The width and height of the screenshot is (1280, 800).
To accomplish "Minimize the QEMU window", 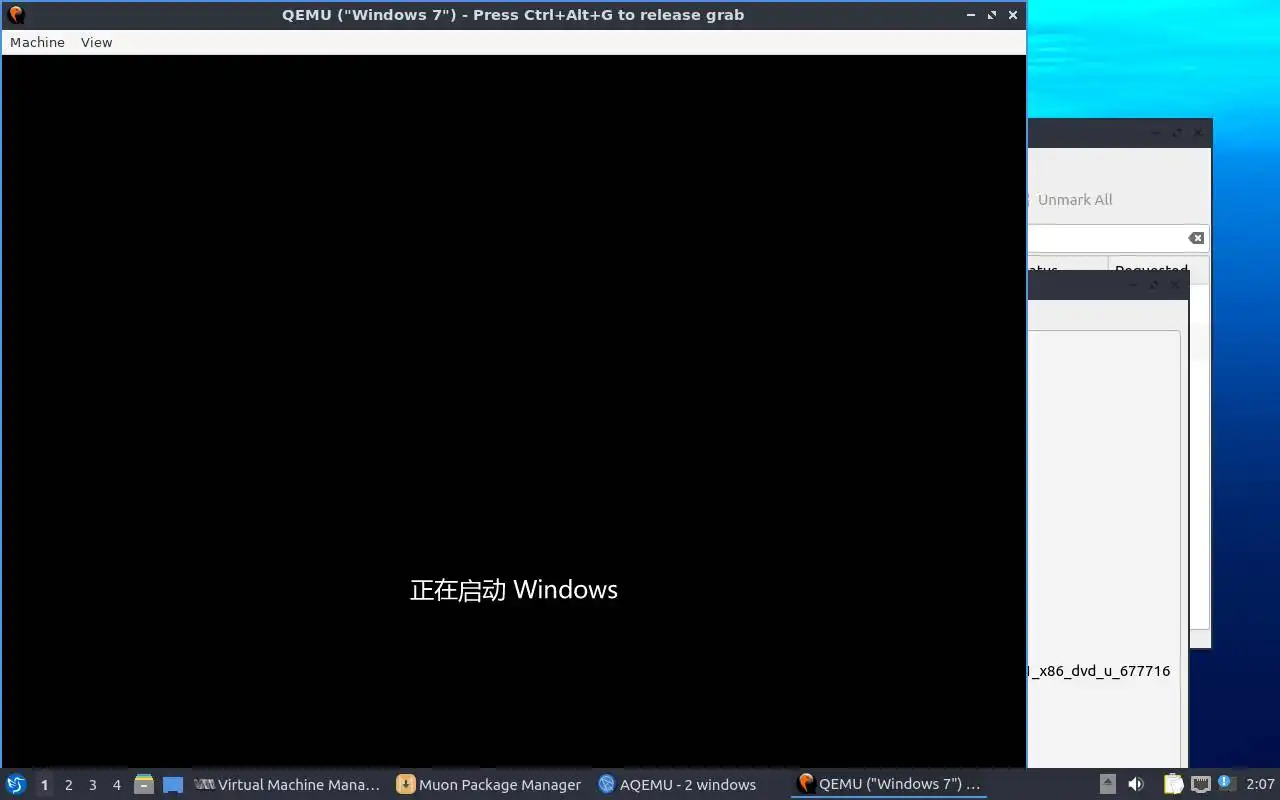I will [x=971, y=15].
